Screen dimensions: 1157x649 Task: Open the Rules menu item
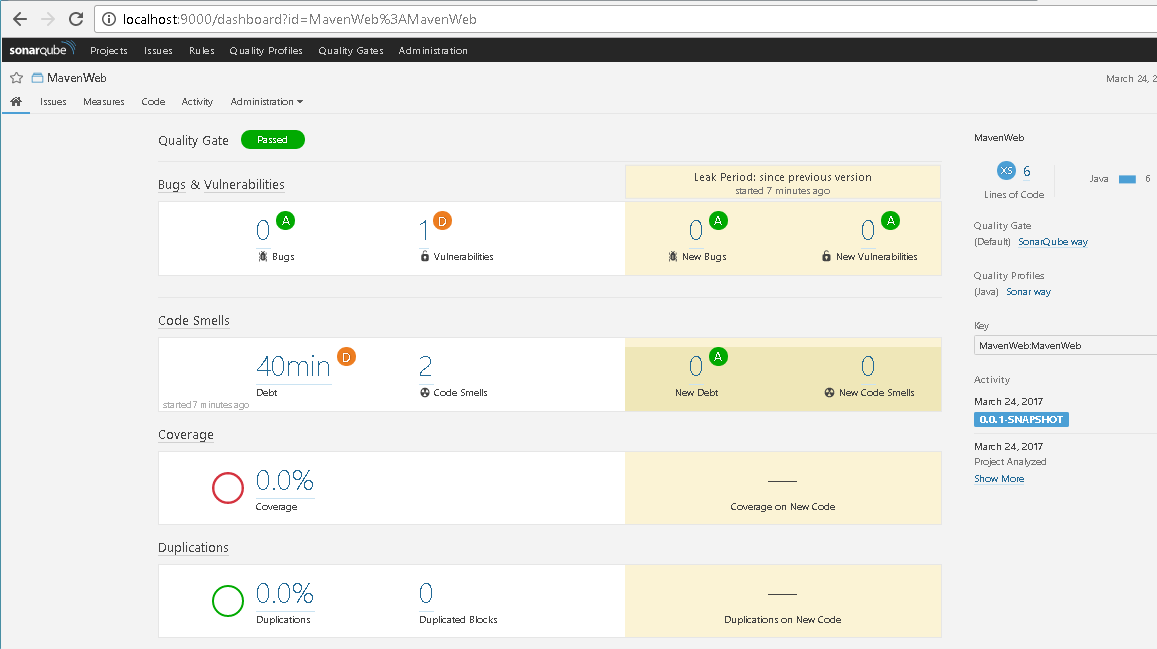coord(201,51)
